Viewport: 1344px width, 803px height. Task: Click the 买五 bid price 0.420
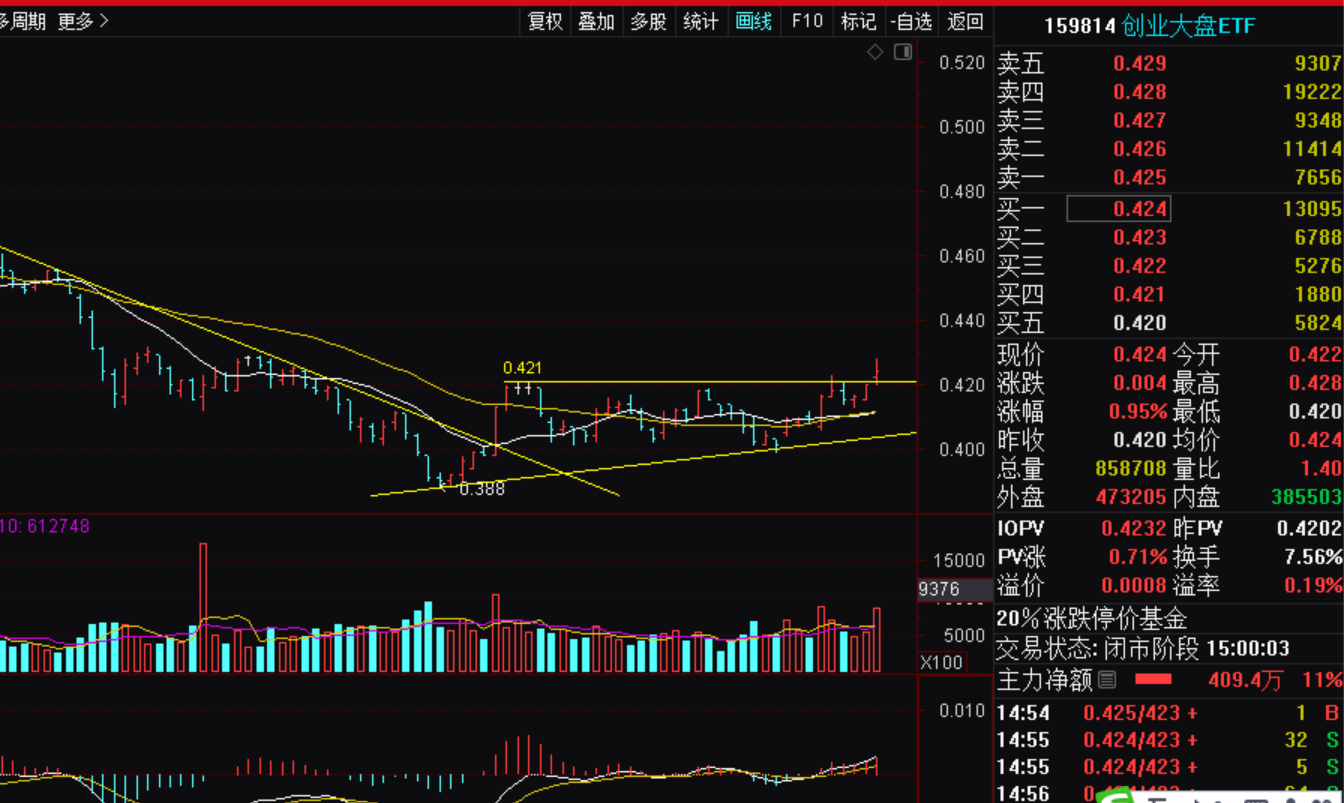1140,323
